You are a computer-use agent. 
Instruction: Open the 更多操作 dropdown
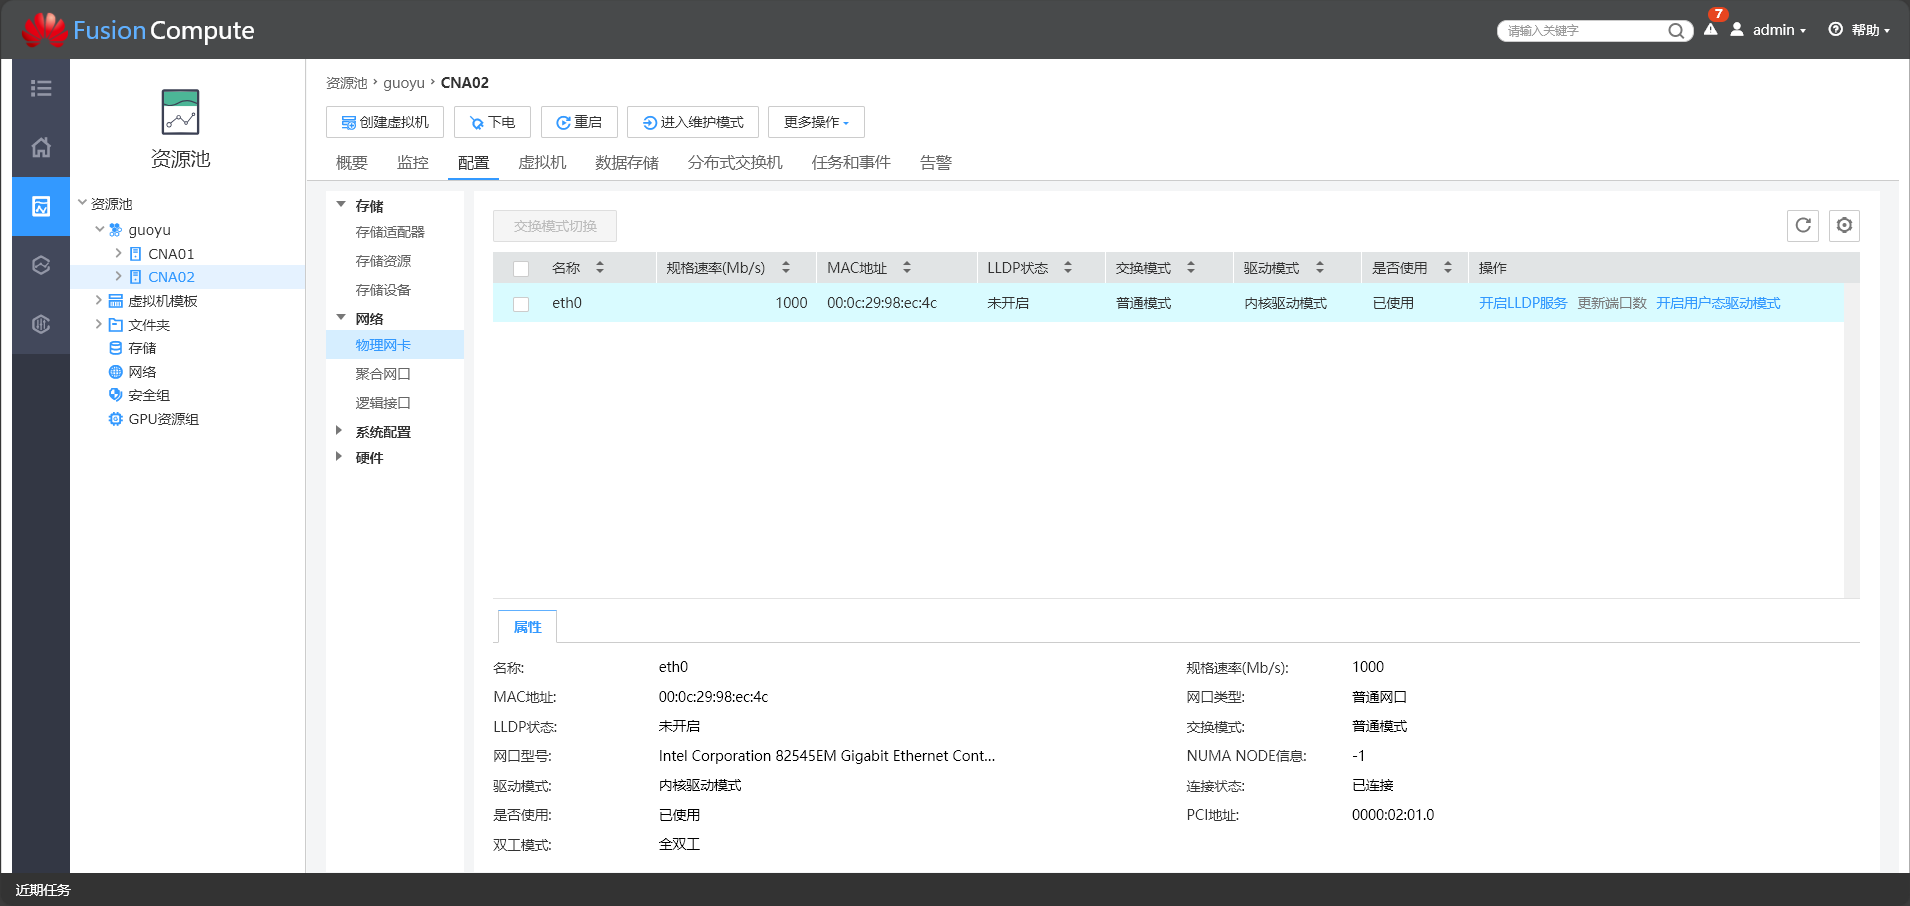[816, 122]
